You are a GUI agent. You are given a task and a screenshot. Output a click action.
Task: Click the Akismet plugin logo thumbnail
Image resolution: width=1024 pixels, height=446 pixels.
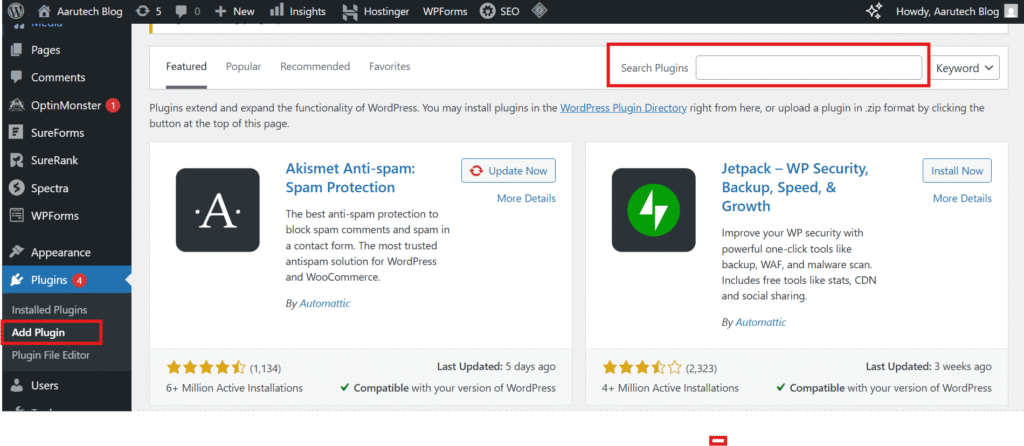pos(217,210)
